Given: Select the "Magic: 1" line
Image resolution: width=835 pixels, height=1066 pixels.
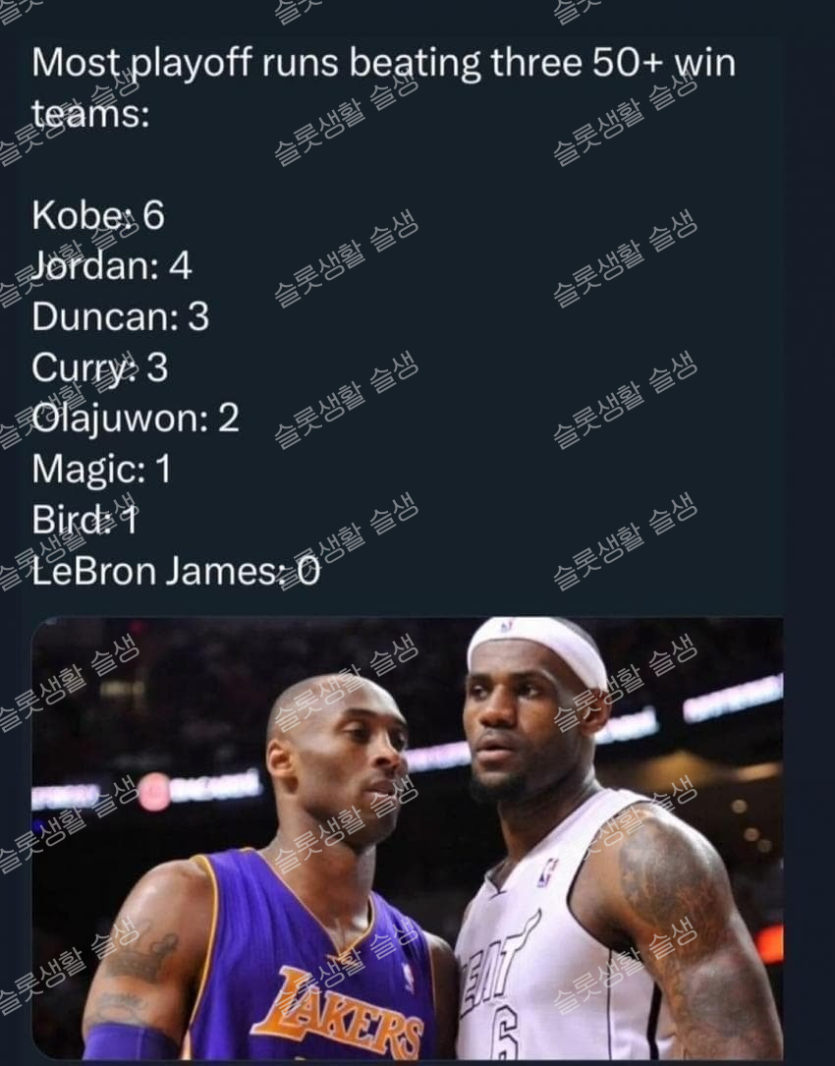Looking at the screenshot, I should point(101,469).
